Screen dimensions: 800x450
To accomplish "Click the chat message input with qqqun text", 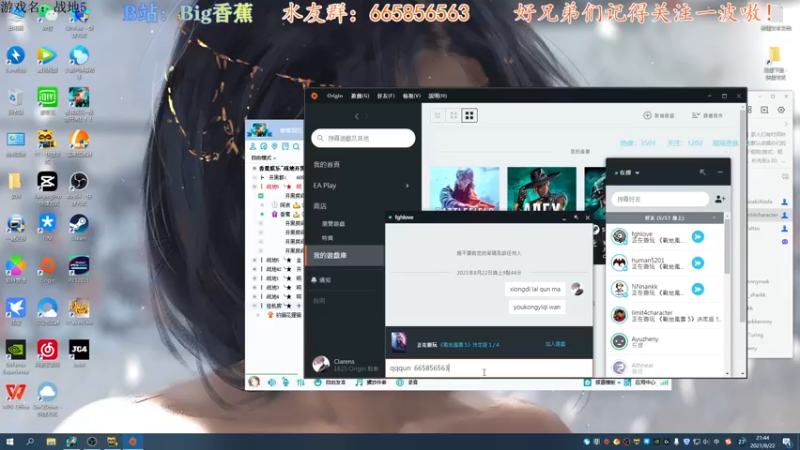I will 489,368.
